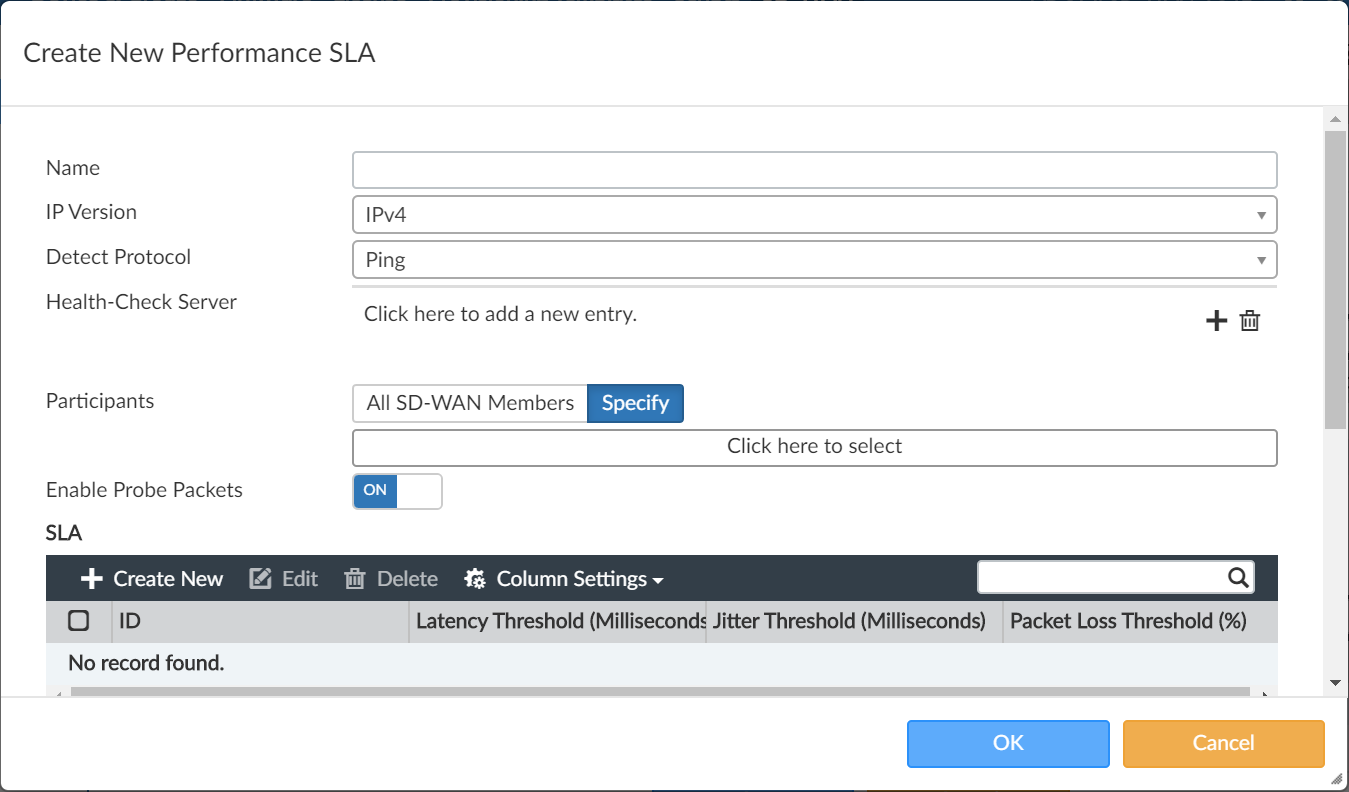Image resolution: width=1349 pixels, height=792 pixels.
Task: Click the Delete trash icon in SLA toolbar
Action: coord(355,579)
